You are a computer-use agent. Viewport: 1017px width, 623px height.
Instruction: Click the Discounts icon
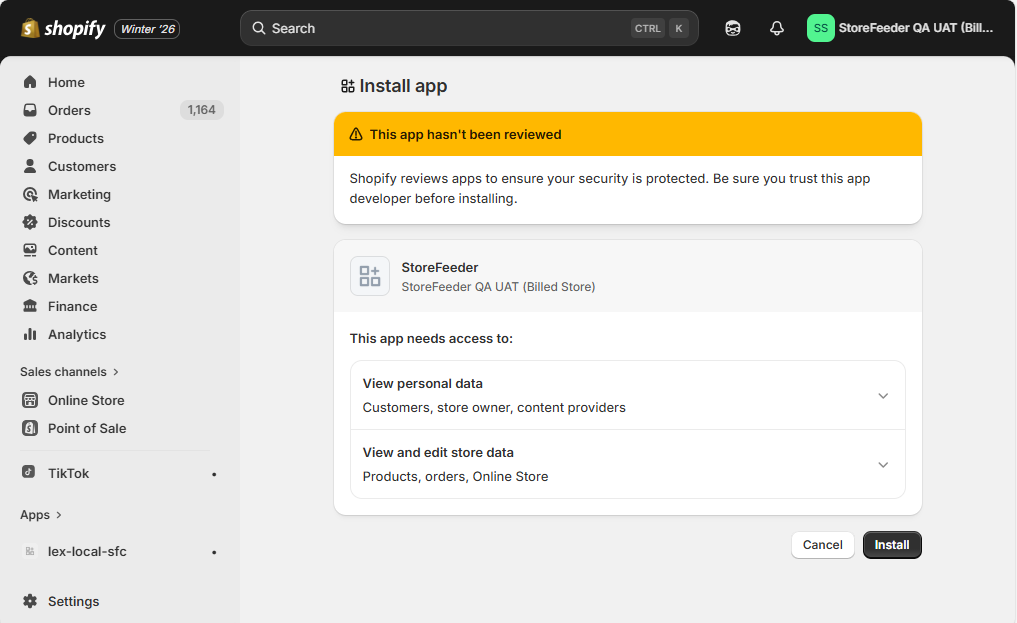30,222
